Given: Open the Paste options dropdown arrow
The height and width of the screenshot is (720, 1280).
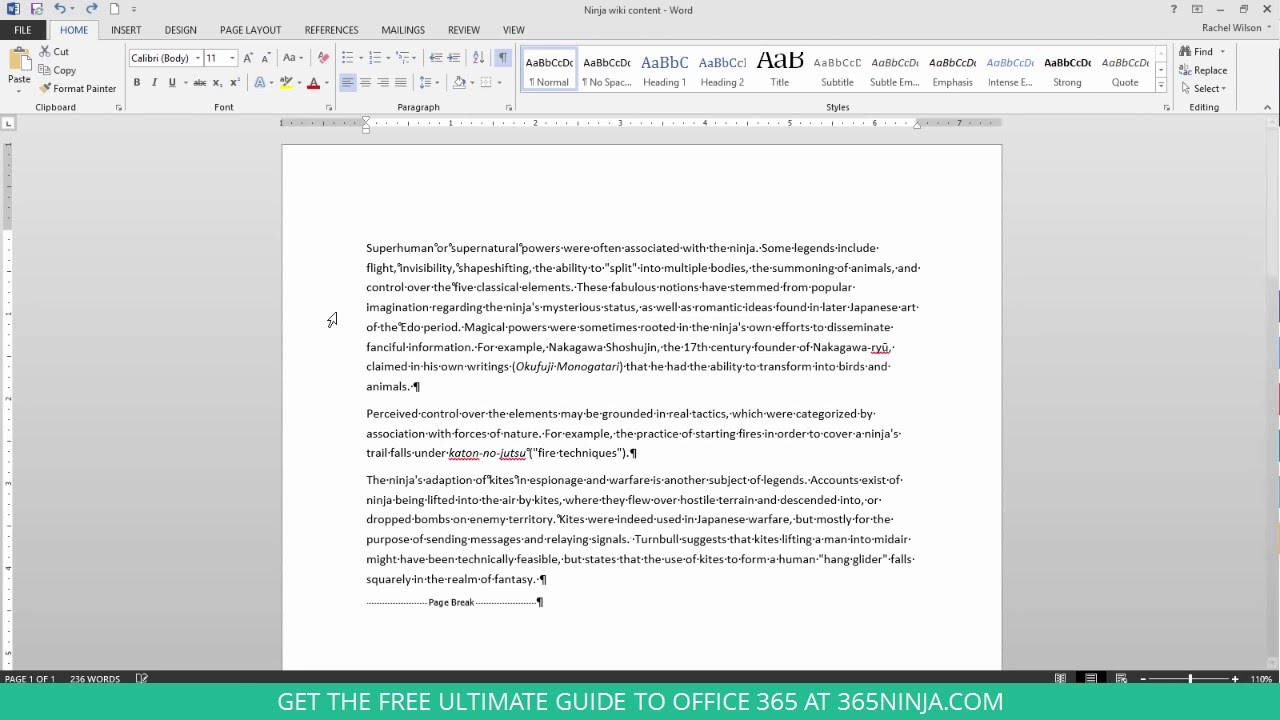Looking at the screenshot, I should point(19,91).
